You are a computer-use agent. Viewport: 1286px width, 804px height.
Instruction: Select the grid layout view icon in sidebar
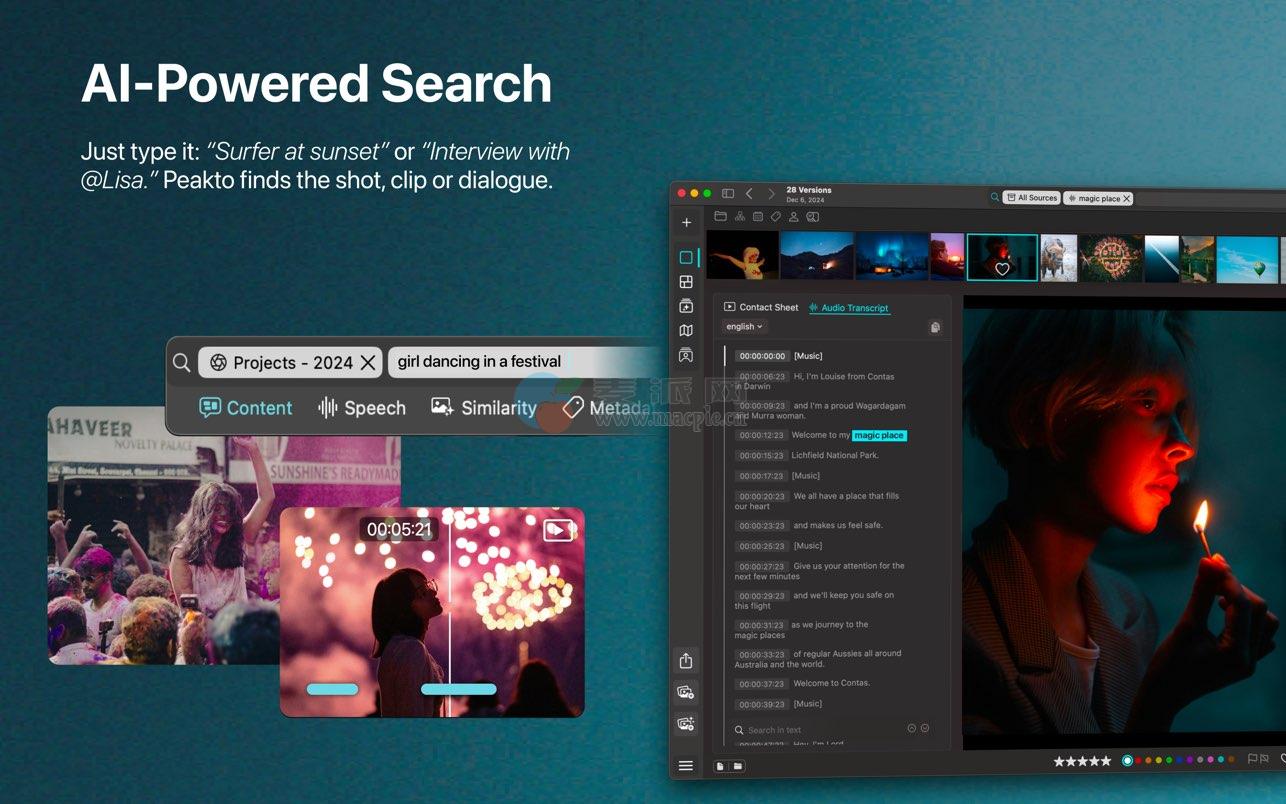coord(686,282)
